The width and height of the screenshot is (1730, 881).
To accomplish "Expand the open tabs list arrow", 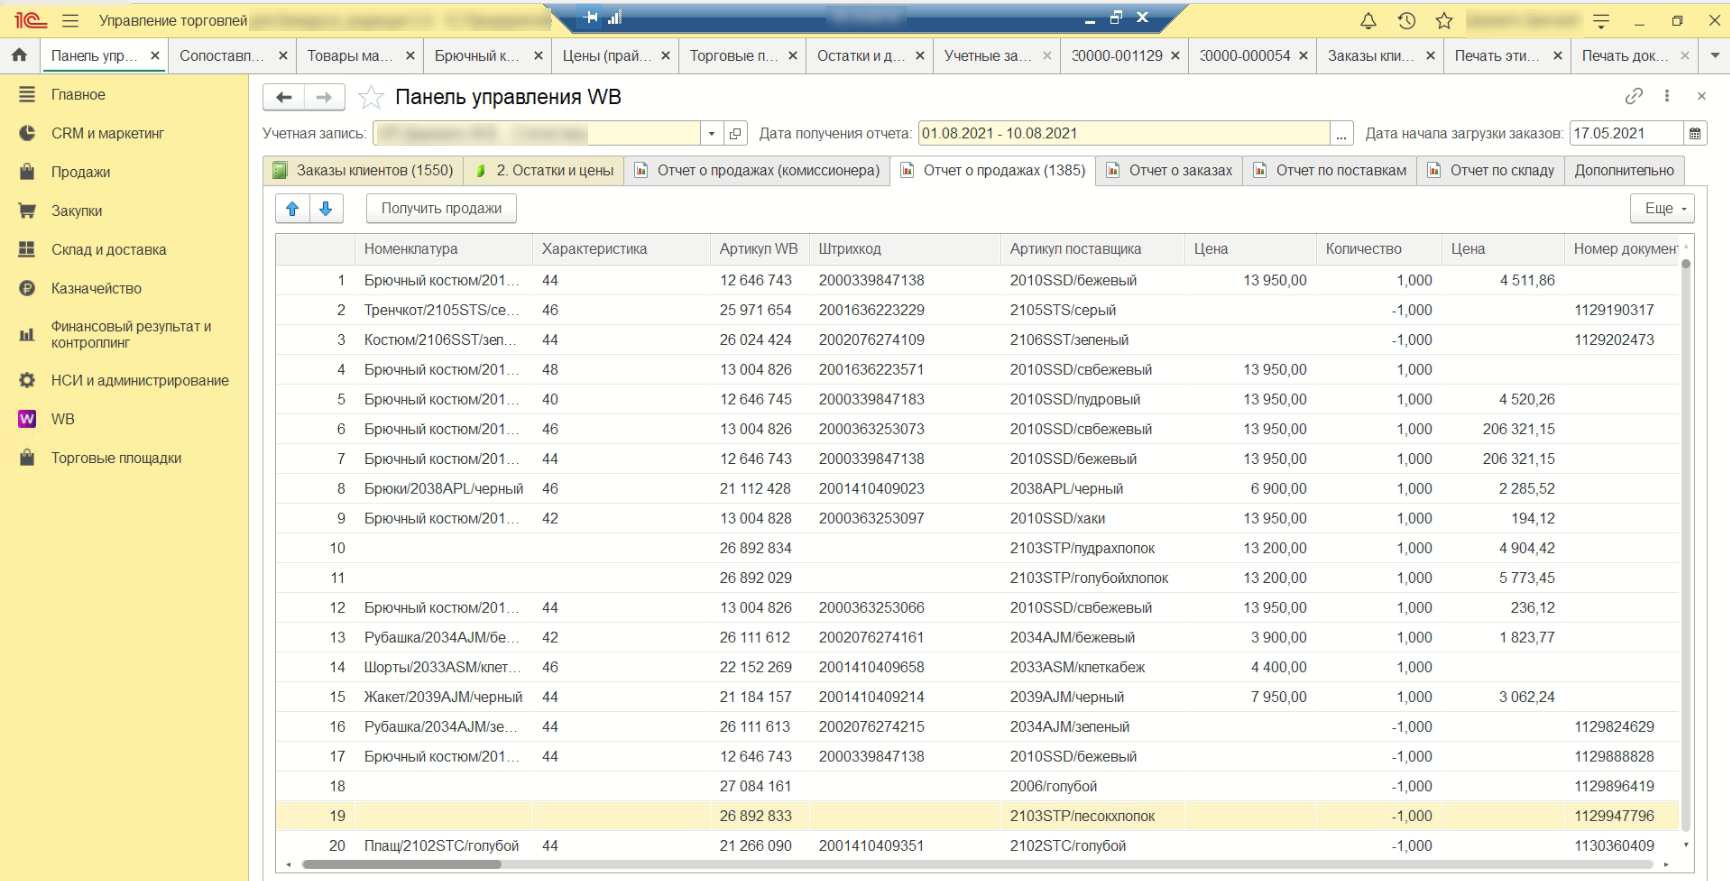I will [1715, 55].
